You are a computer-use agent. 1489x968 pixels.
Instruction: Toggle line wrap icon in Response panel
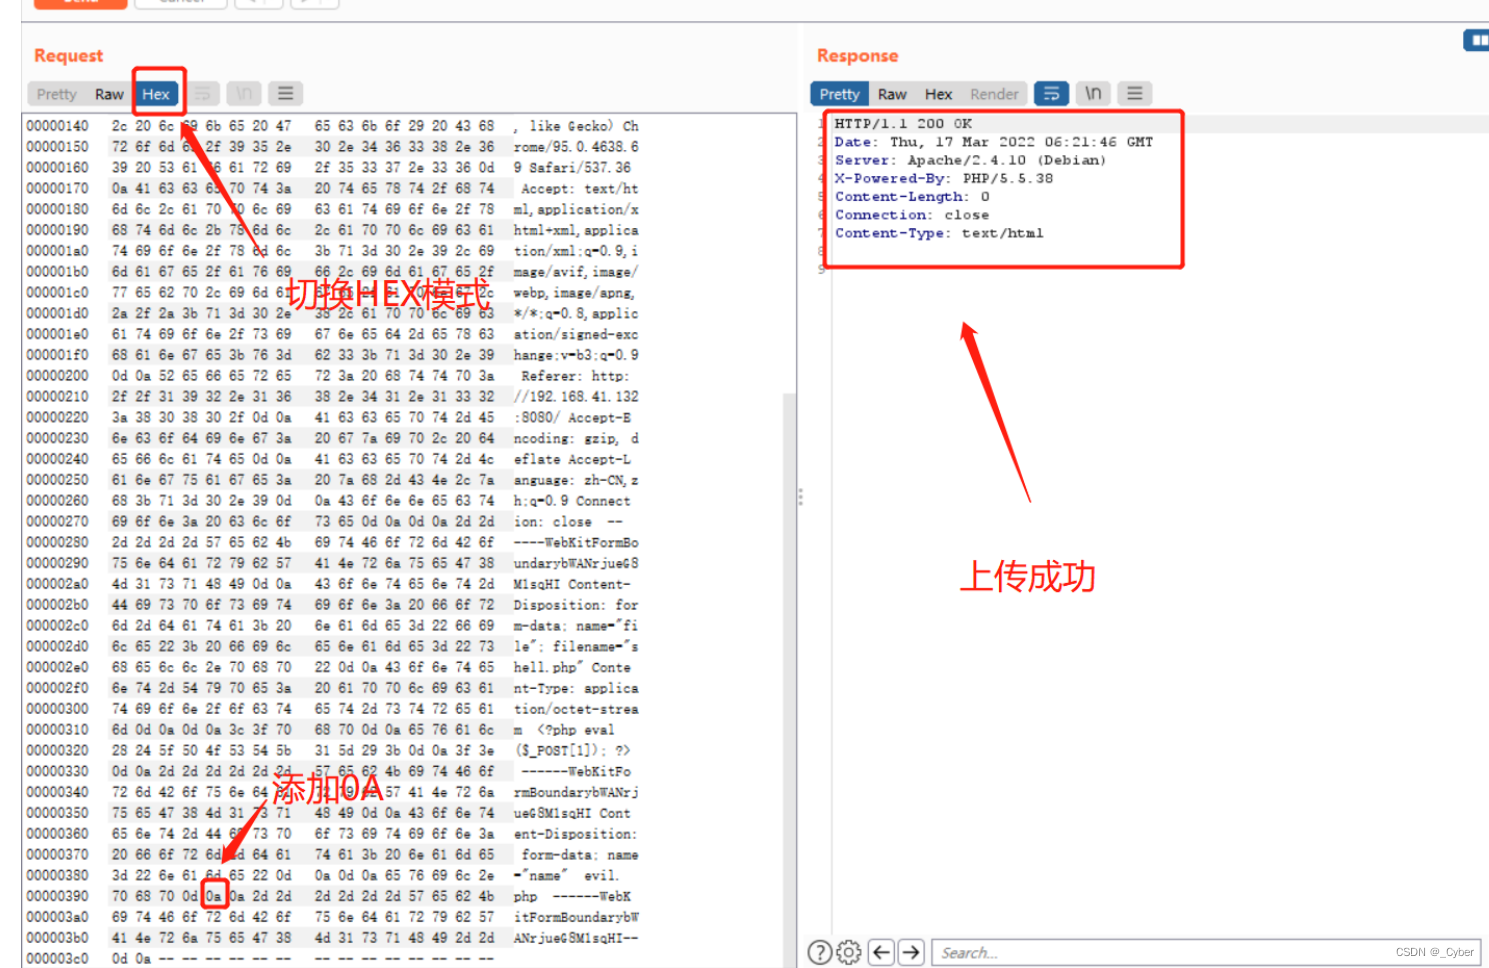click(1051, 94)
